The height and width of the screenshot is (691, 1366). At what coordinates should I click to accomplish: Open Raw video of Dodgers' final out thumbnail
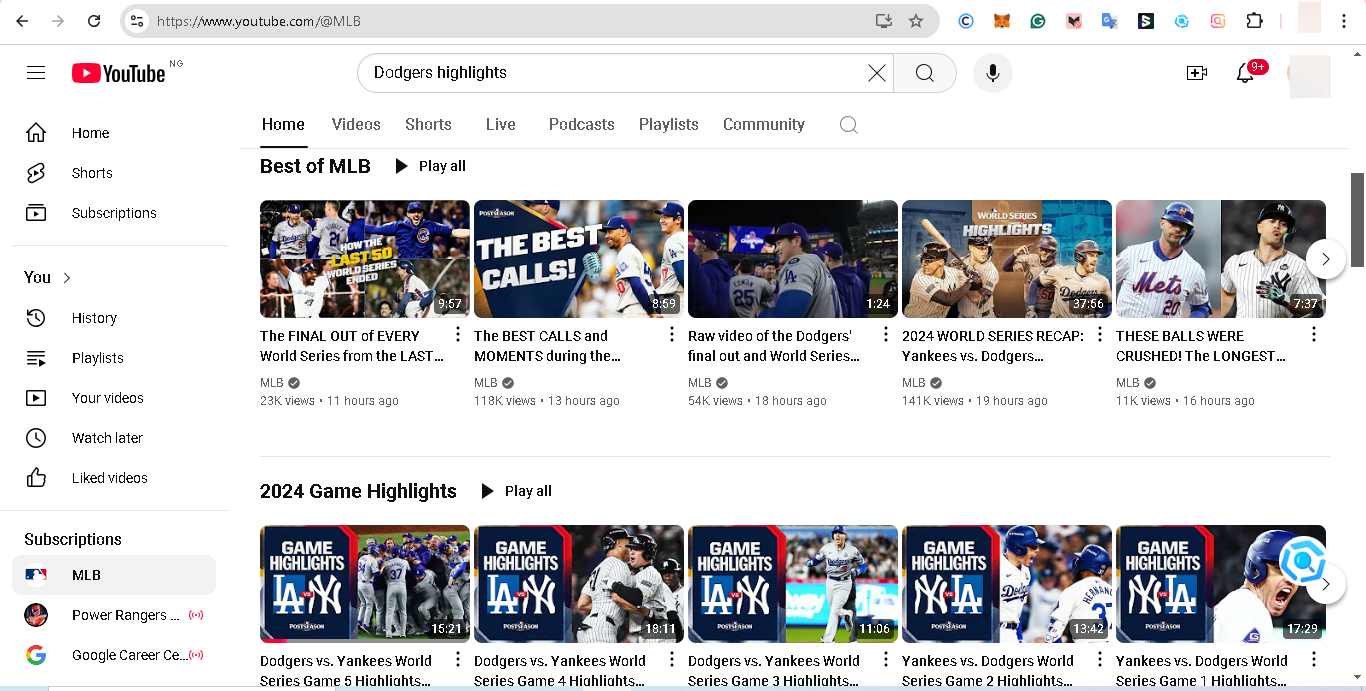tap(793, 259)
